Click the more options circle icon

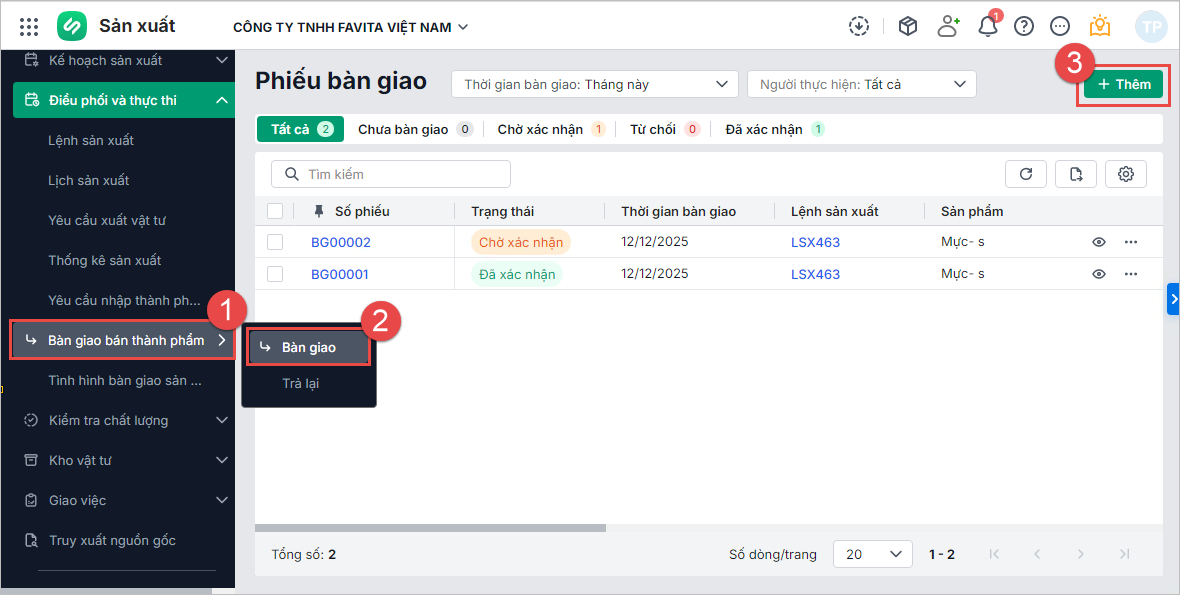pos(1060,26)
